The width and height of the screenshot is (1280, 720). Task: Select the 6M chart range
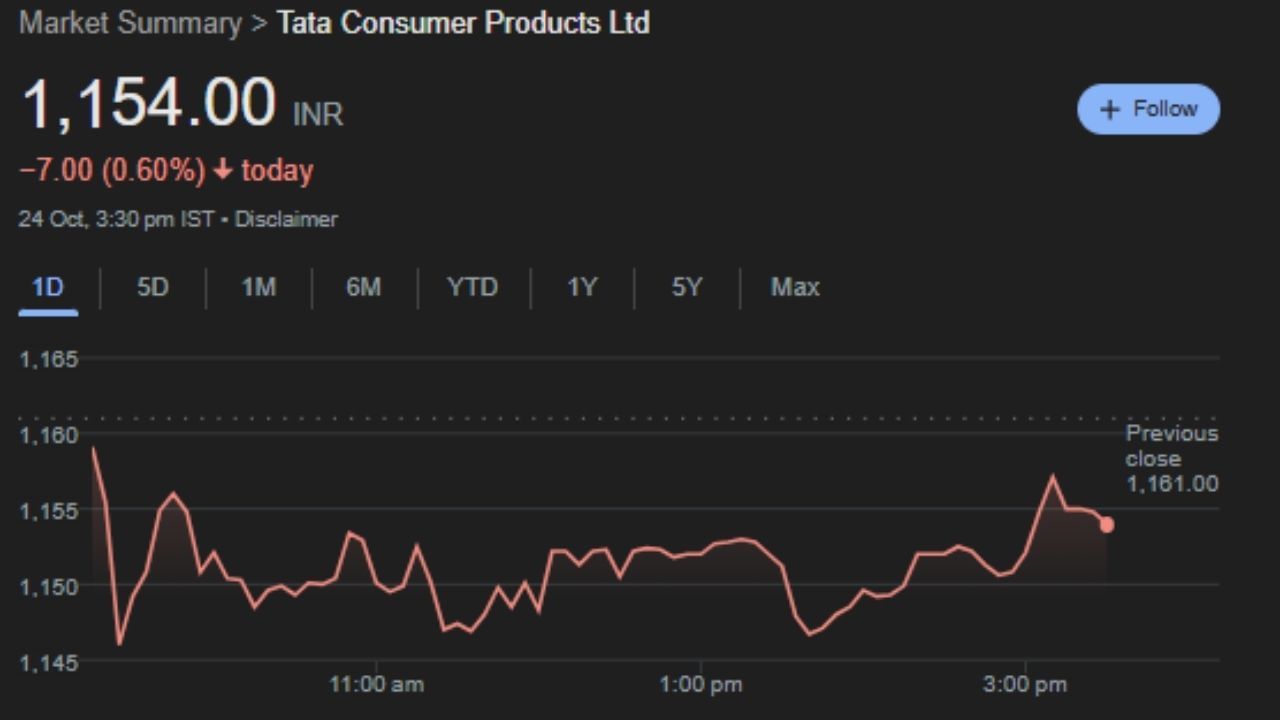[363, 288]
